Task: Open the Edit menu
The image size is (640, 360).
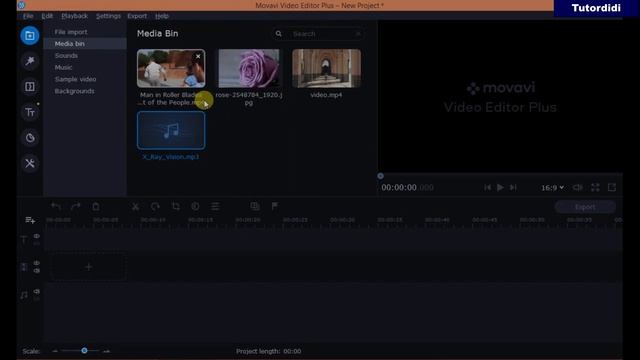Action: click(x=47, y=16)
